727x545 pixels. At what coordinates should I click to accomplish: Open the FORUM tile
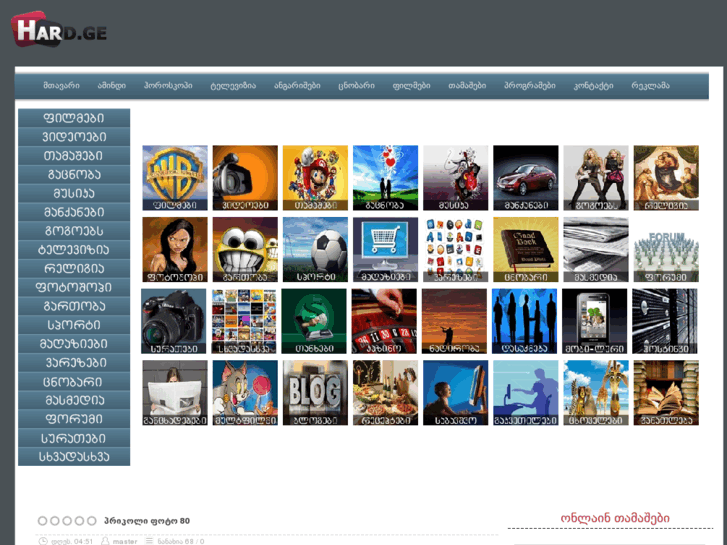666,250
